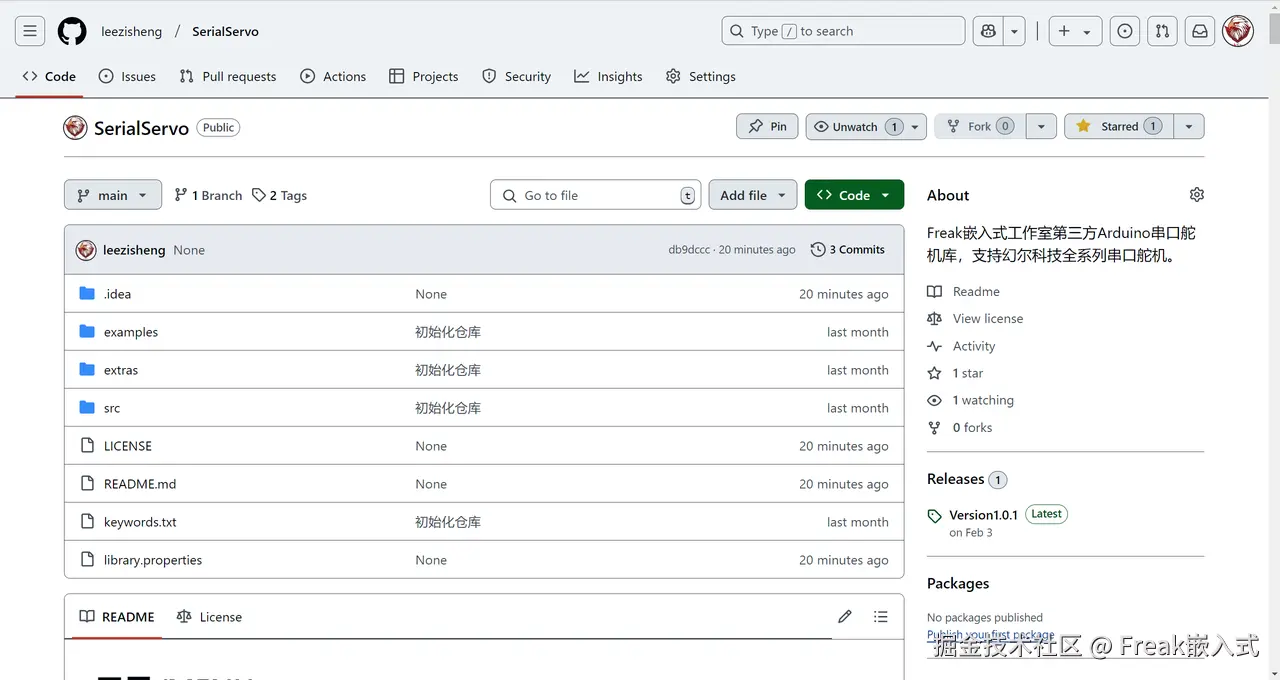The image size is (1280, 680).
Task: Open the src folder
Action: tap(112, 408)
